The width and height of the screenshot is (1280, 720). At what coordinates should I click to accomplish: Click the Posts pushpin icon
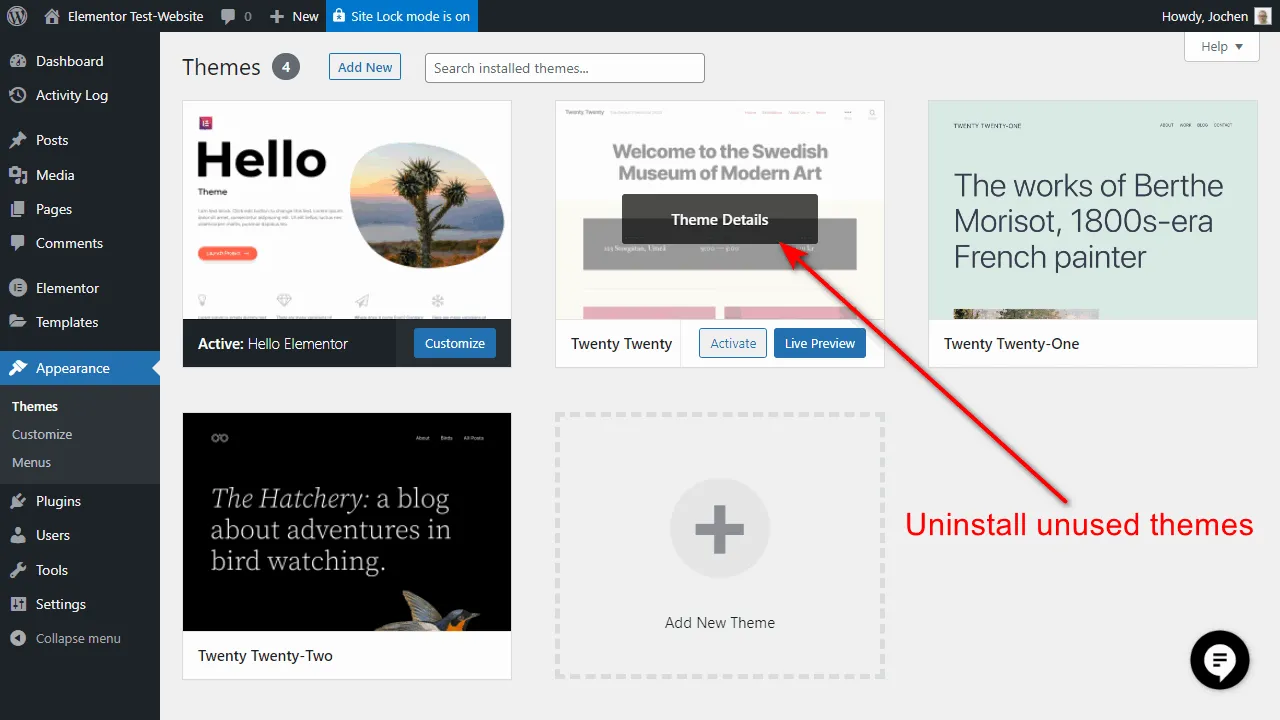tap(18, 140)
